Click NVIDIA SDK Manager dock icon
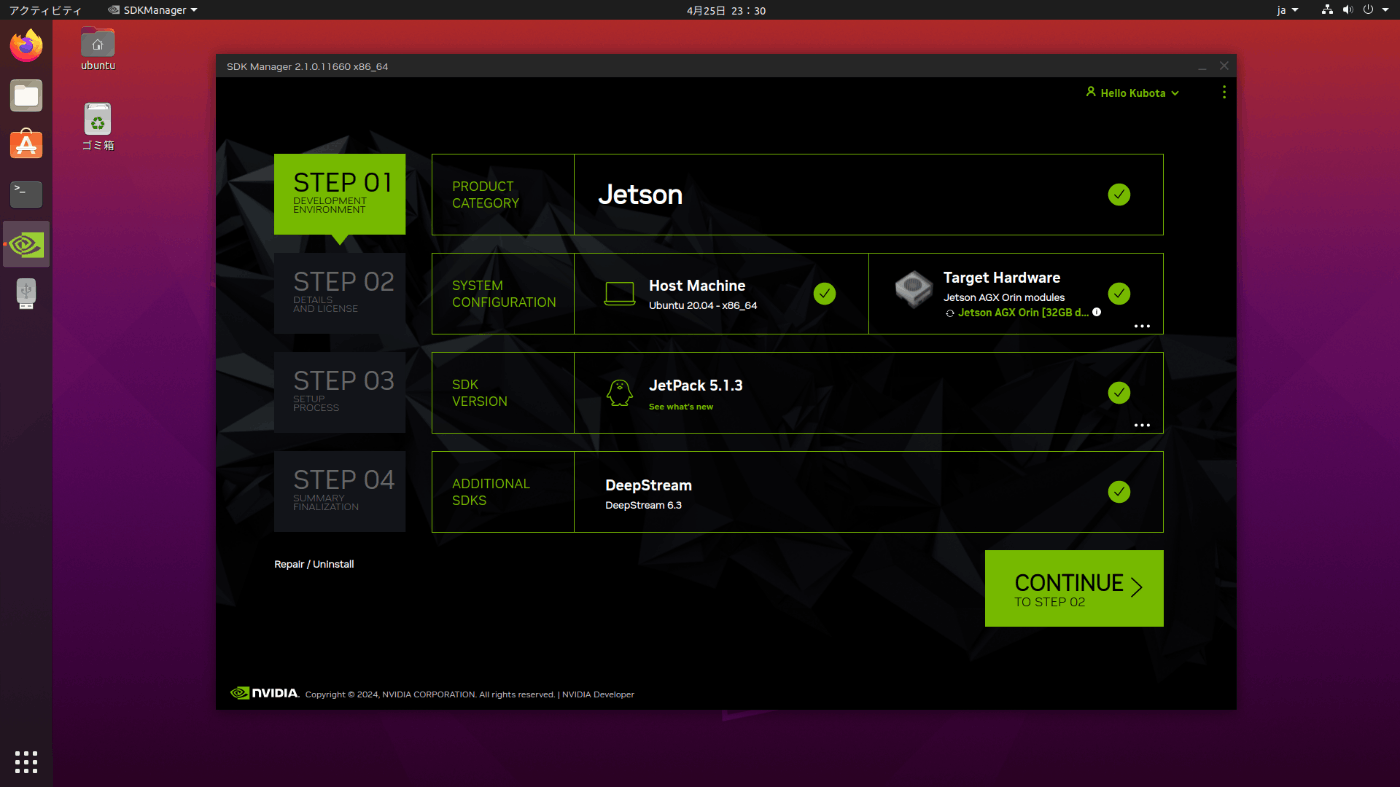Image resolution: width=1400 pixels, height=787 pixels. [x=27, y=244]
